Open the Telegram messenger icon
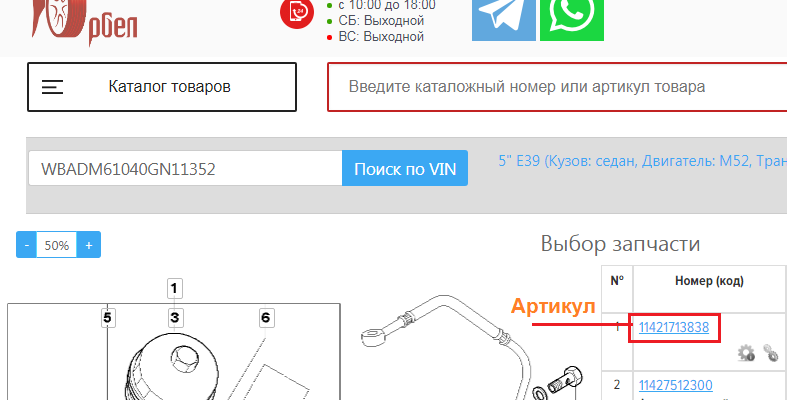The width and height of the screenshot is (787, 400). click(x=504, y=20)
